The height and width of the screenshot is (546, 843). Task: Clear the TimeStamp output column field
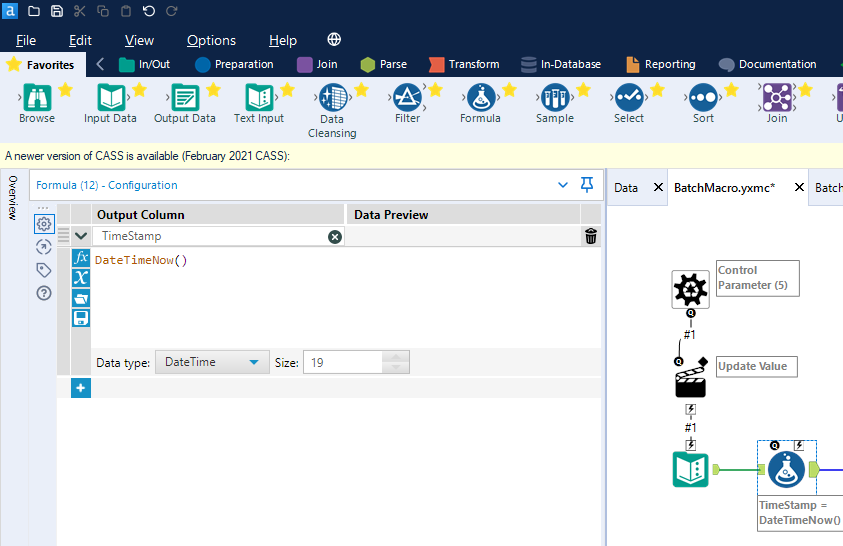(335, 236)
